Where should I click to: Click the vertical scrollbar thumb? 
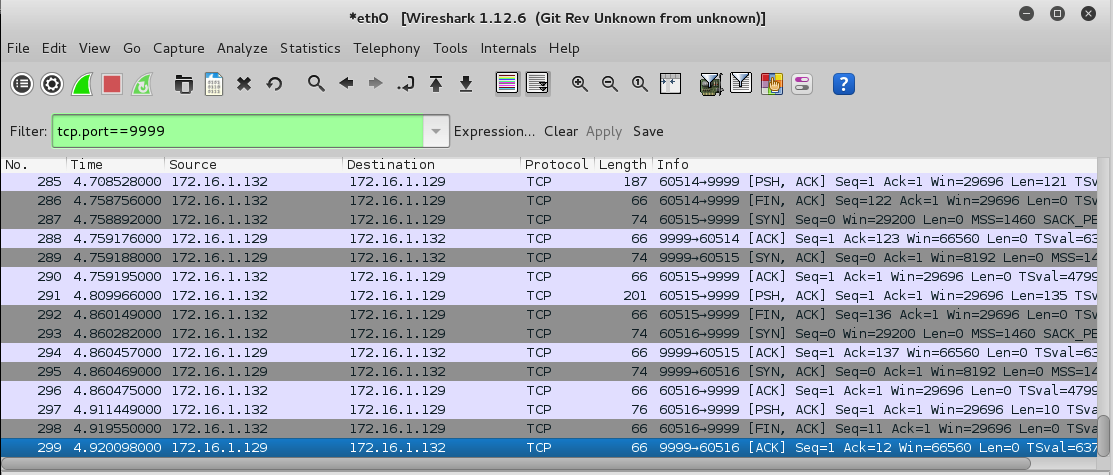pyautogui.click(x=1104, y=436)
